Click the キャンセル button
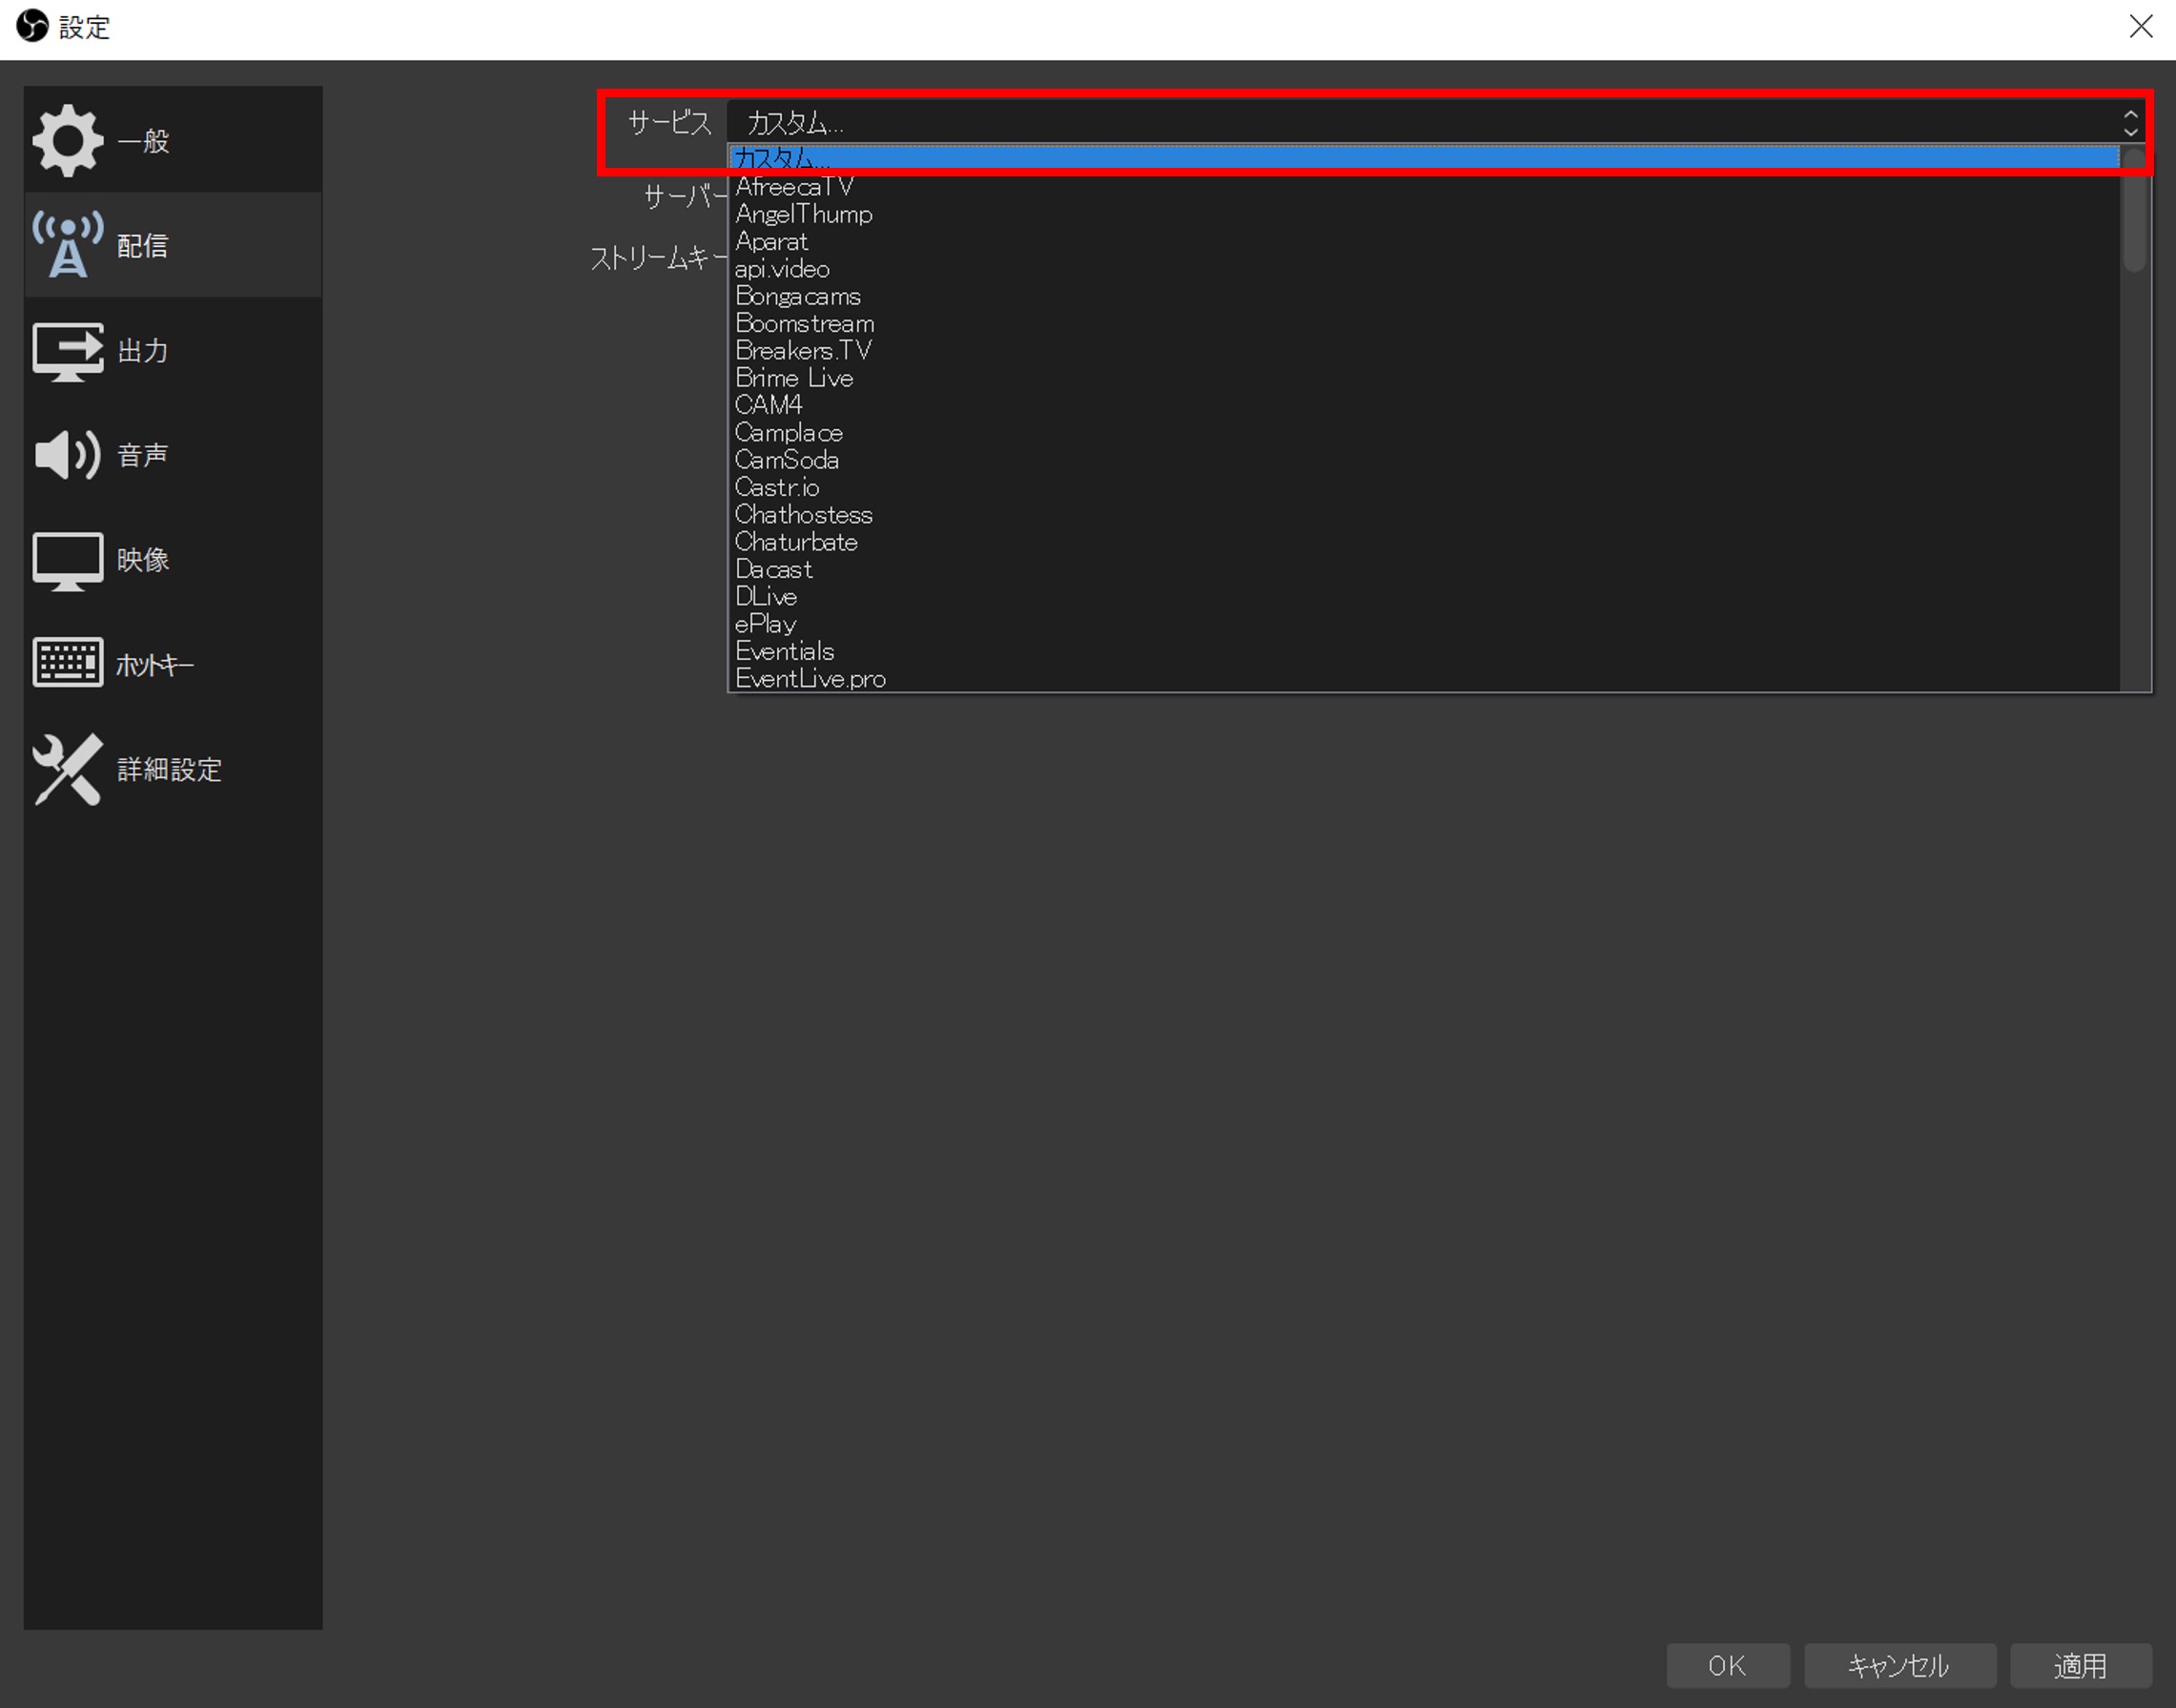 (x=1899, y=1665)
